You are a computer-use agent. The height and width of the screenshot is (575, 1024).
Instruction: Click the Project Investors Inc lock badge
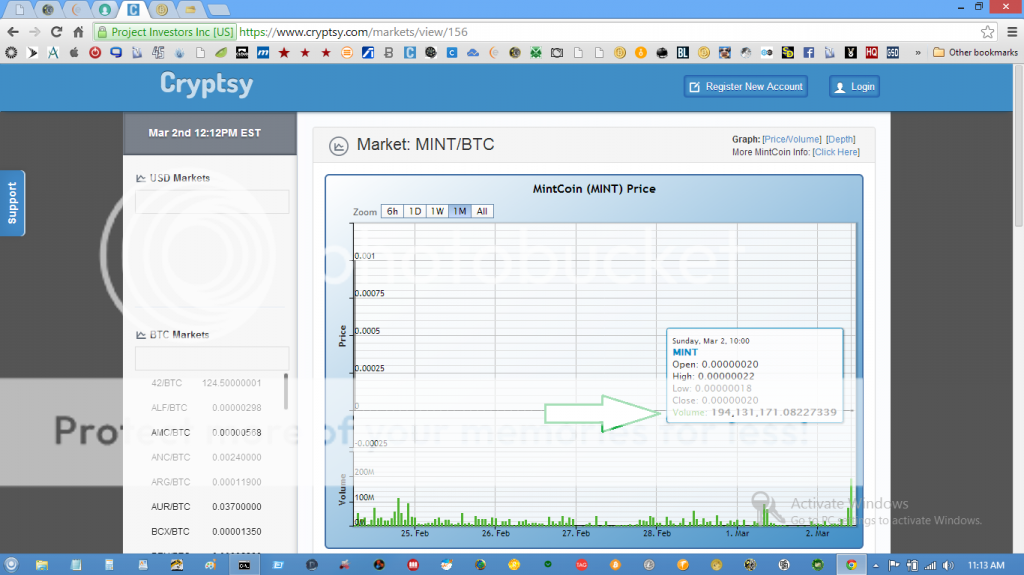coord(165,31)
